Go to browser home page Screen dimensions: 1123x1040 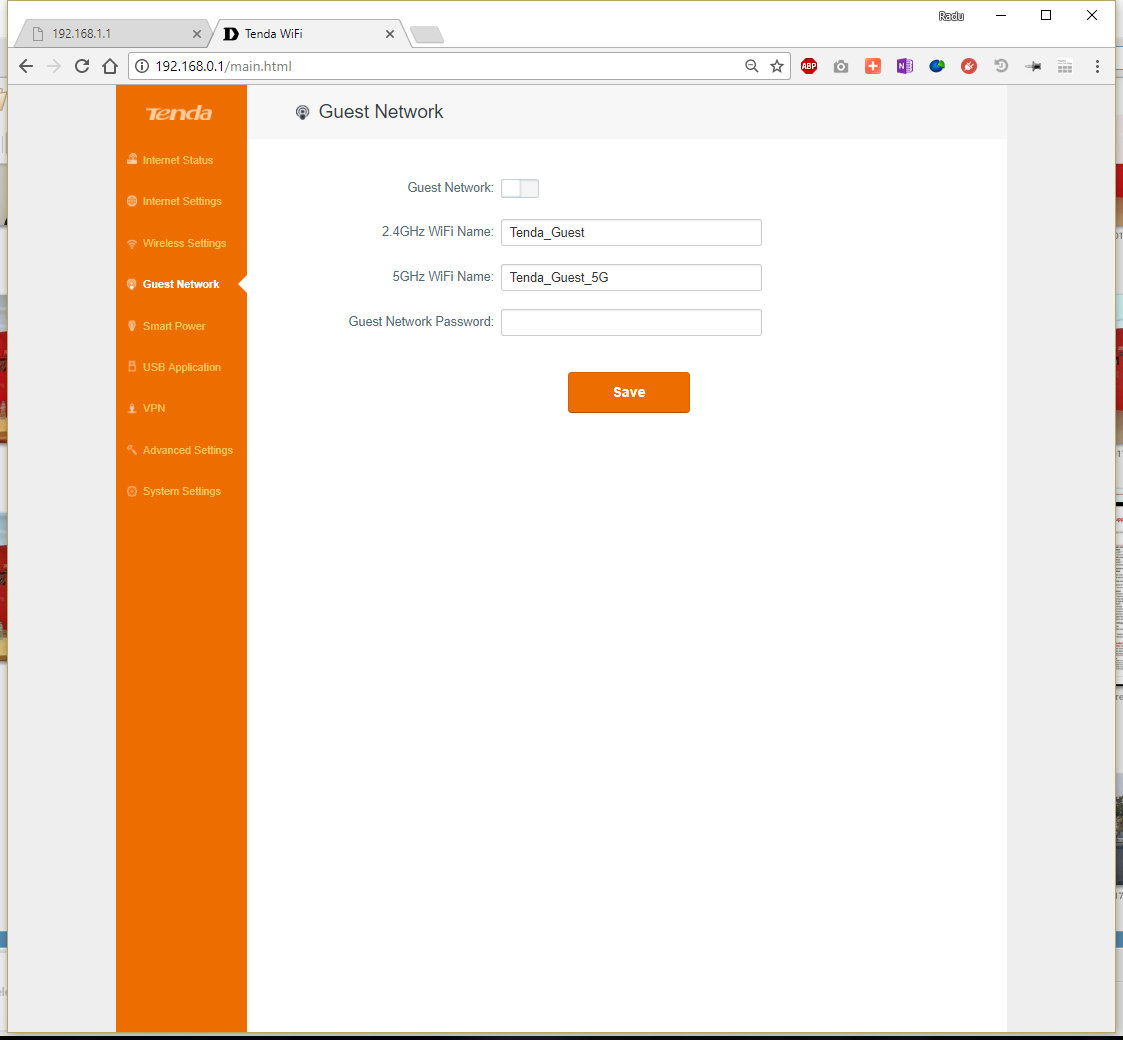110,66
